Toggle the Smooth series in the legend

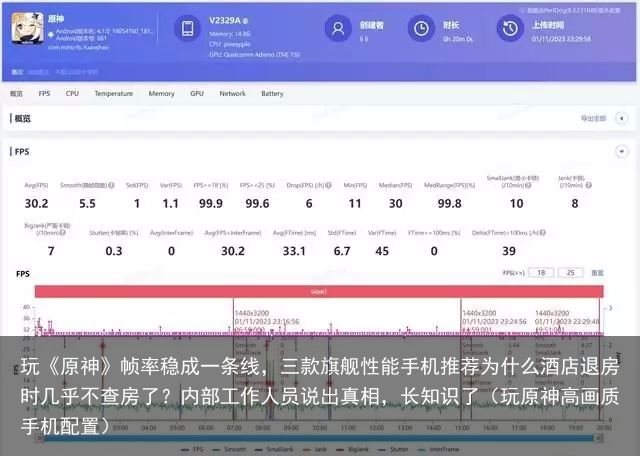point(229,449)
